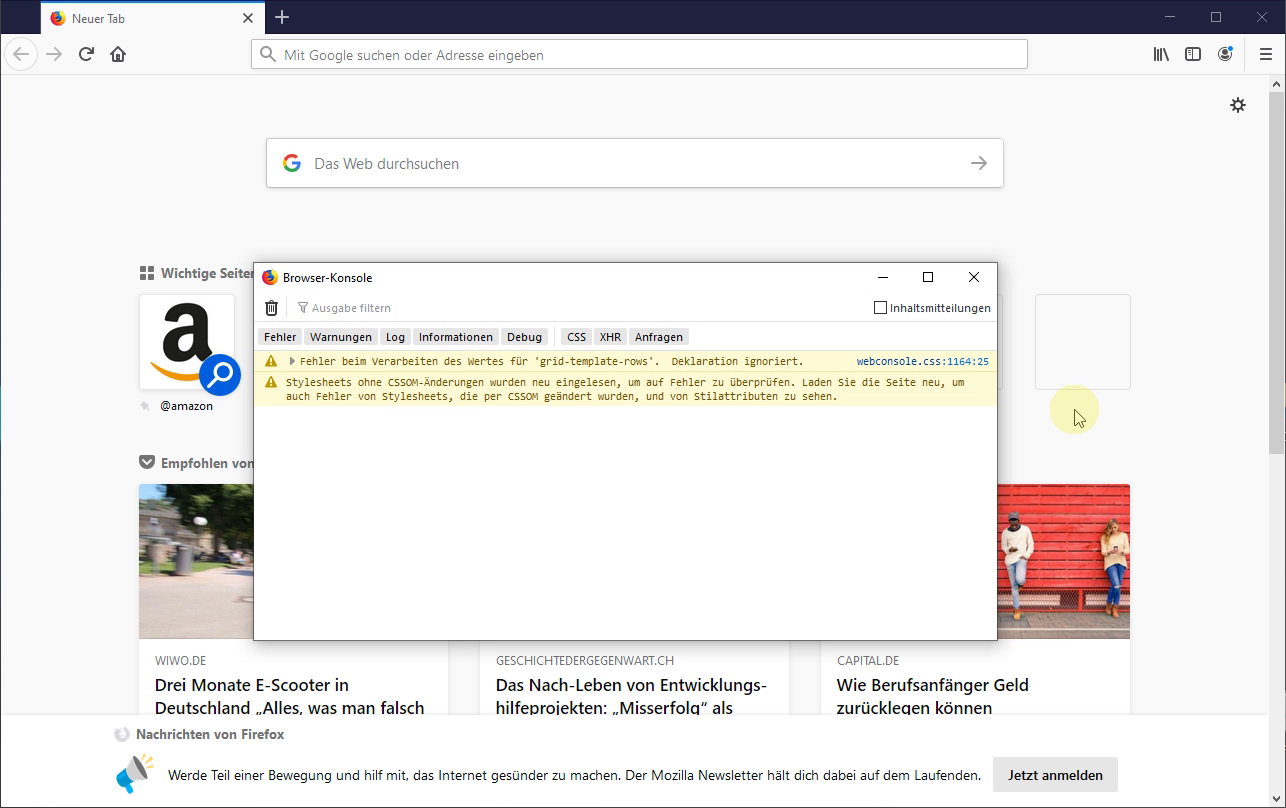Click the grid icon next to Wichtige Seiten
The width and height of the screenshot is (1286, 808).
point(147,273)
